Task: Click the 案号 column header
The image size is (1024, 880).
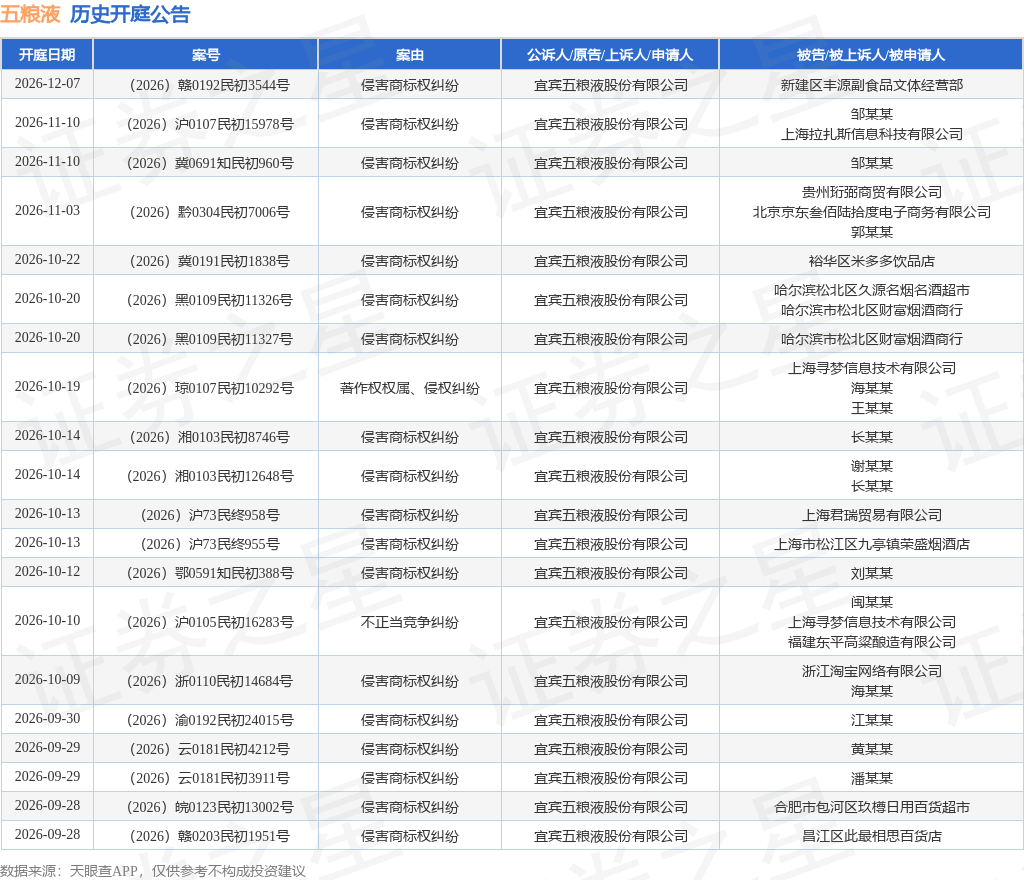Action: [206, 55]
